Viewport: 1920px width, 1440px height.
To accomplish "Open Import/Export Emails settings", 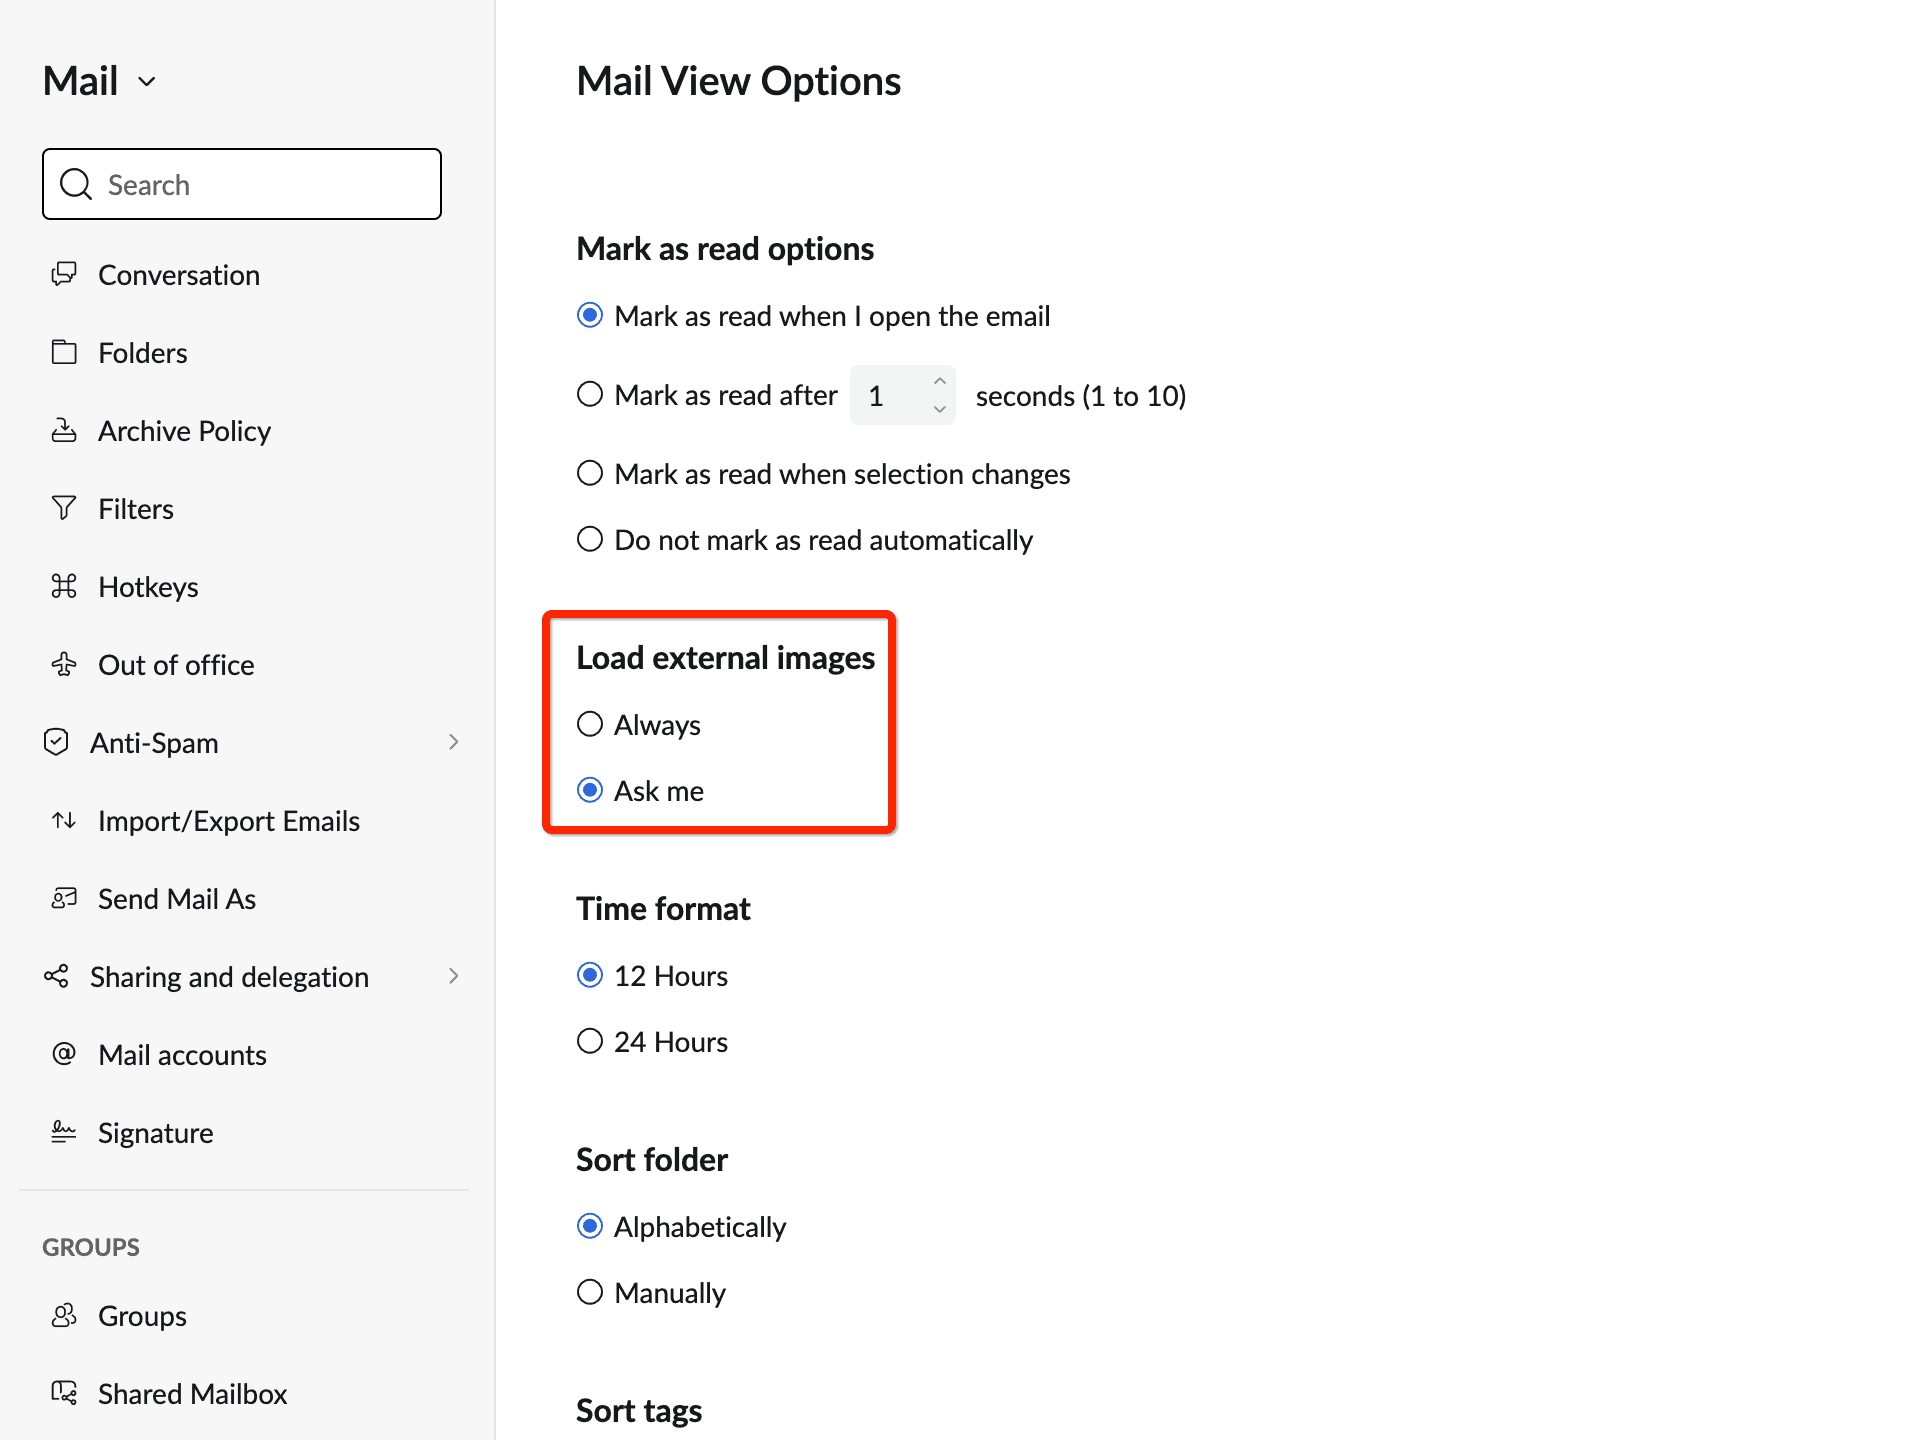I will [228, 821].
